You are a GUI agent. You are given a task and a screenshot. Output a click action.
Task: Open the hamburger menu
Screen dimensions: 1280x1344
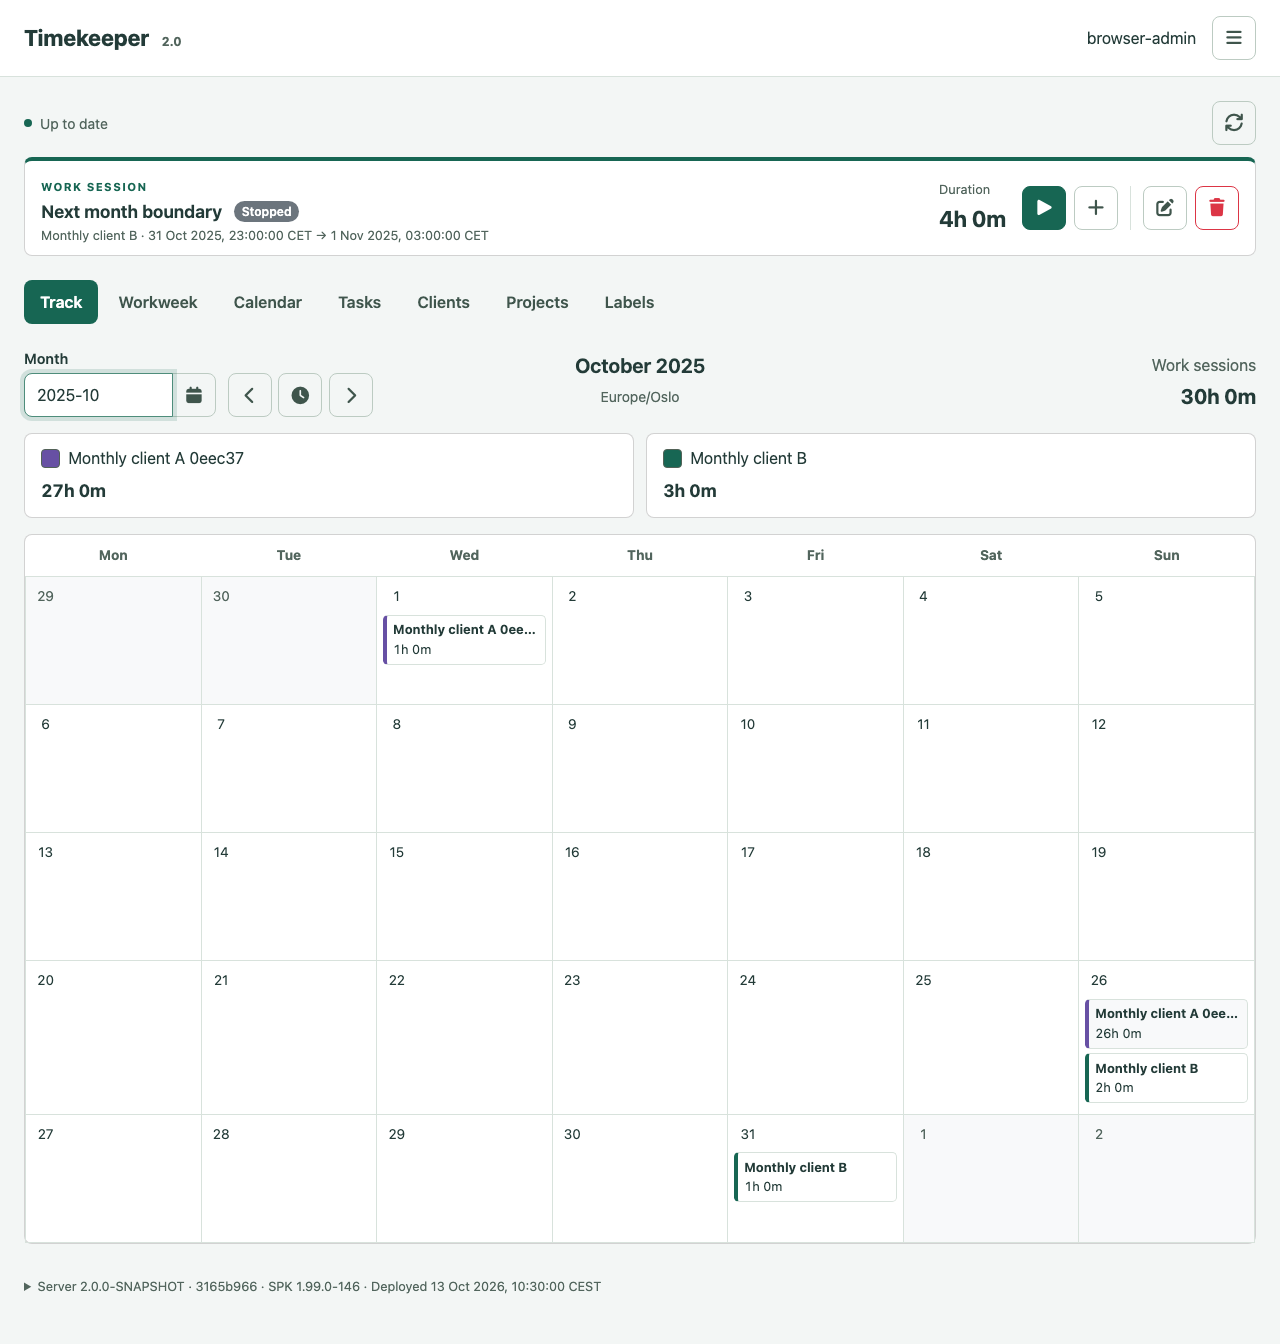tap(1233, 38)
